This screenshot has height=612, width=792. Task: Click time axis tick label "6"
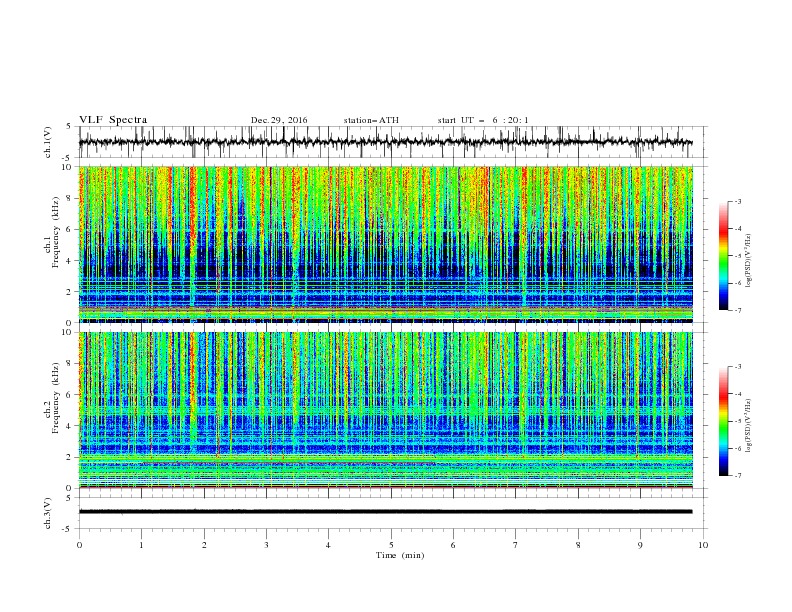pos(453,545)
